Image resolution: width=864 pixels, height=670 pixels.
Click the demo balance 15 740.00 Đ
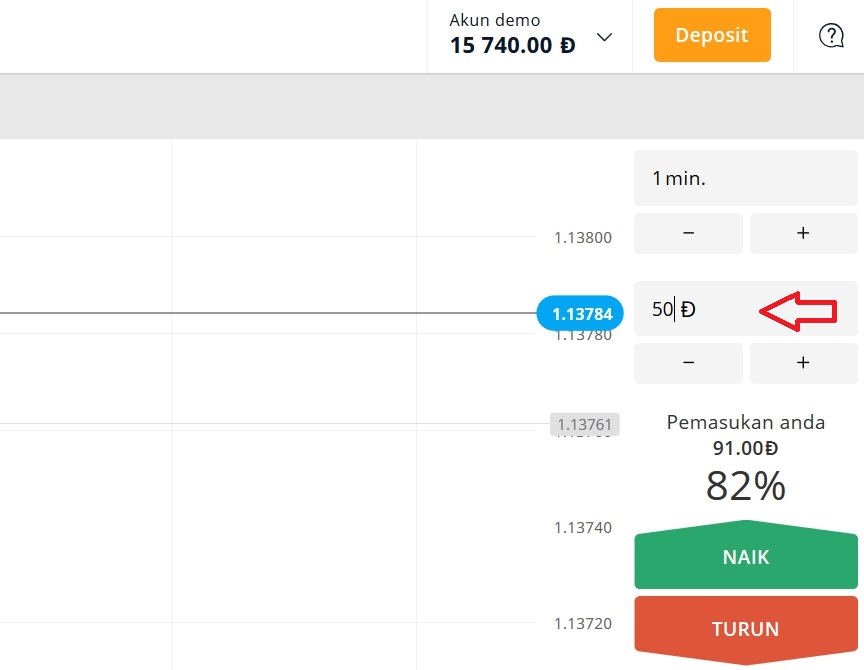(510, 45)
